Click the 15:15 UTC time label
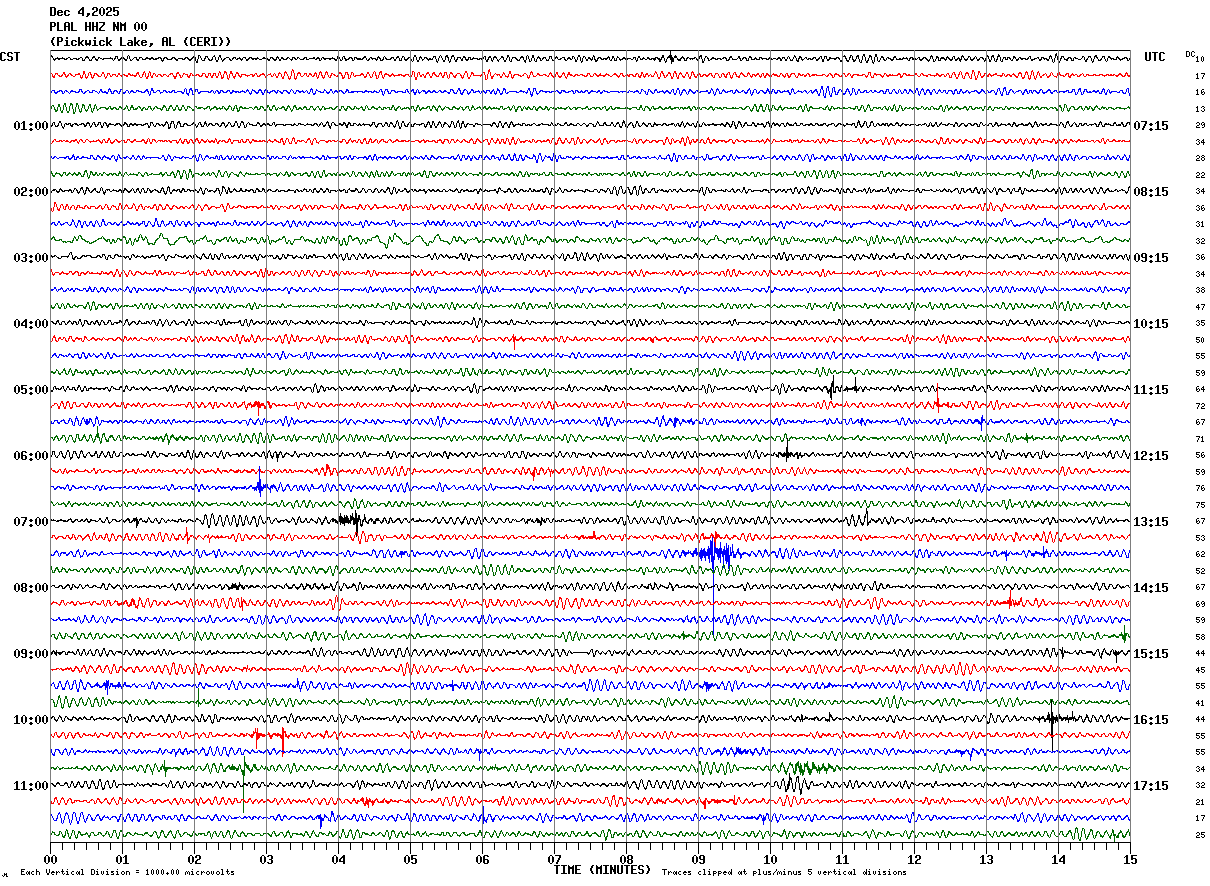Image resolution: width=1210 pixels, height=886 pixels. coord(1150,654)
